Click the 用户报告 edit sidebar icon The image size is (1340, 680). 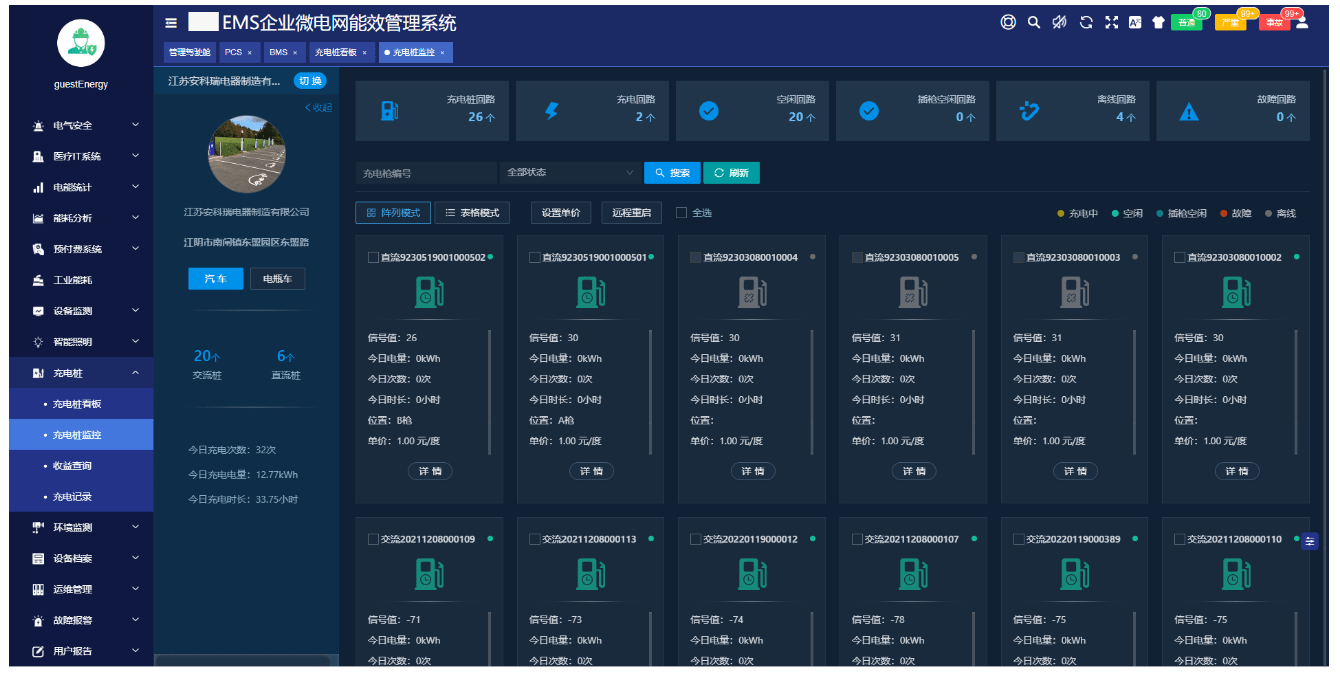point(38,651)
